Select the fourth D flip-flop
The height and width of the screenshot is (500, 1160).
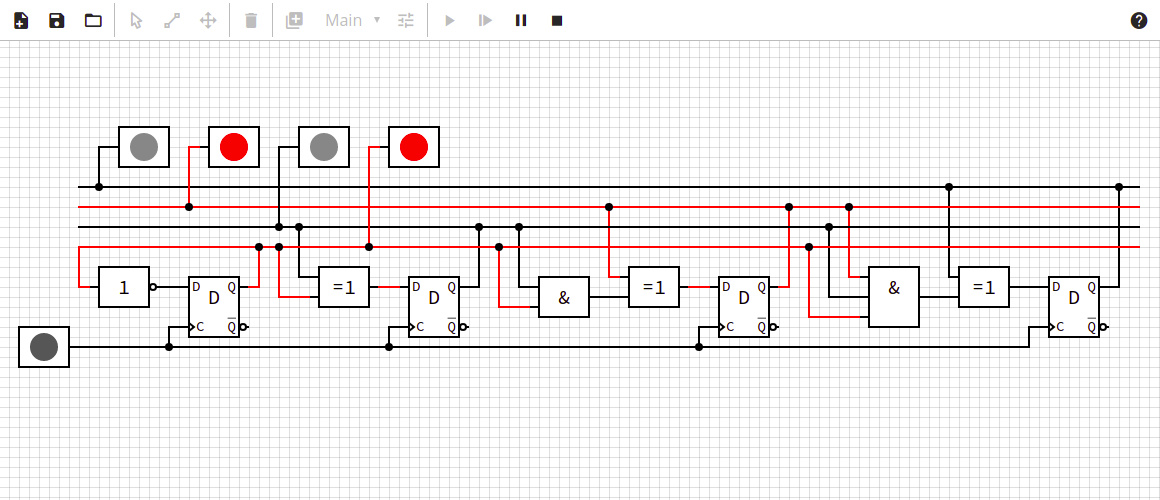tap(1074, 307)
